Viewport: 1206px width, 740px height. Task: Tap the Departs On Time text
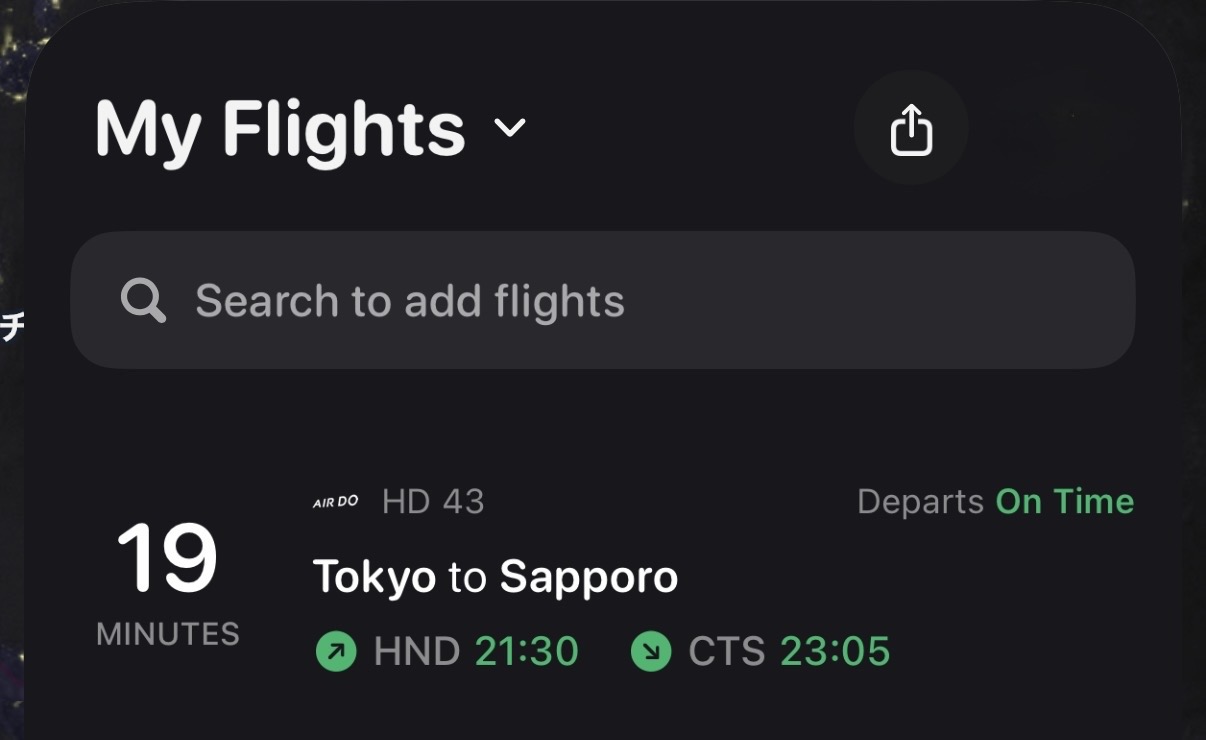(x=994, y=501)
